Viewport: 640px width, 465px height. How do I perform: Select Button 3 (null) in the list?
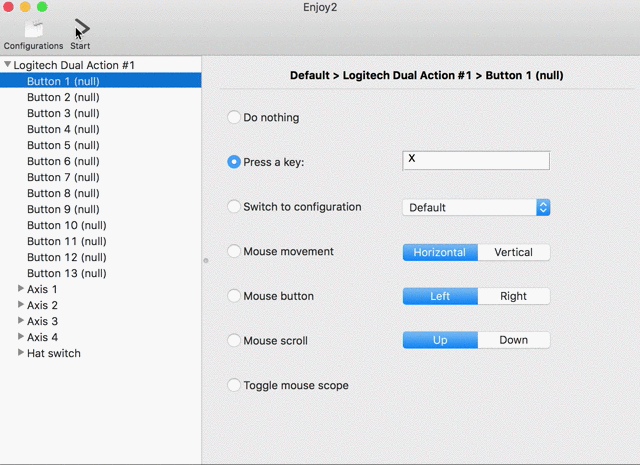100,113
